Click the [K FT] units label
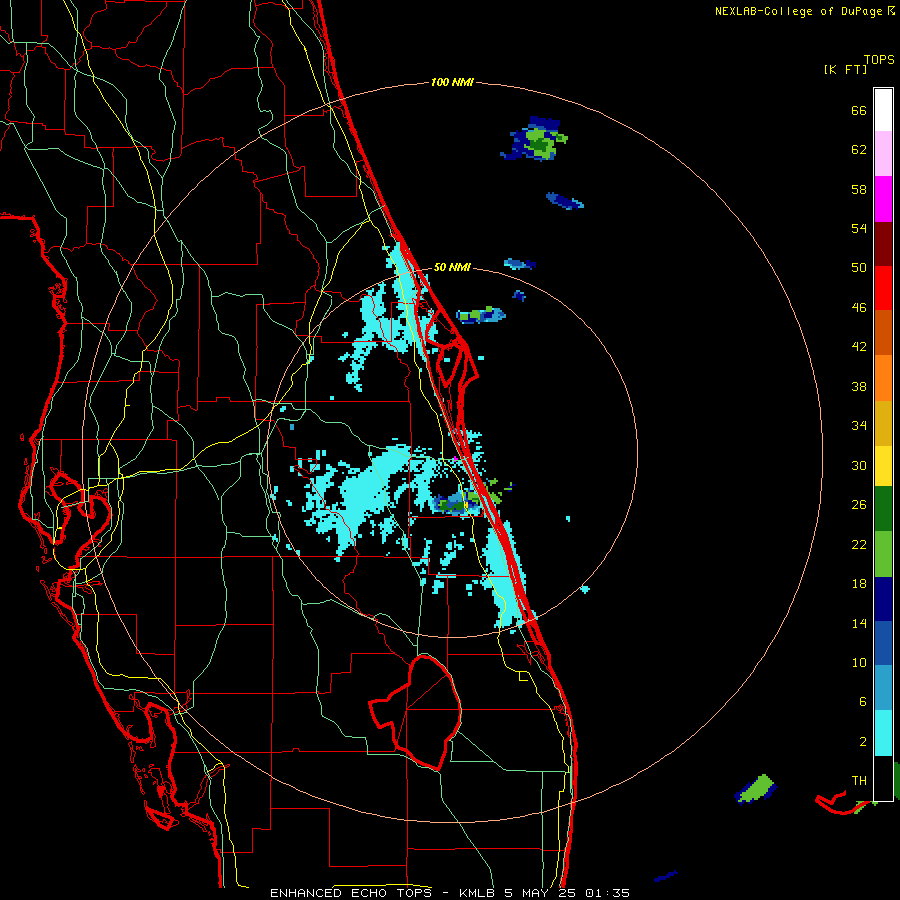 pyautogui.click(x=845, y=69)
